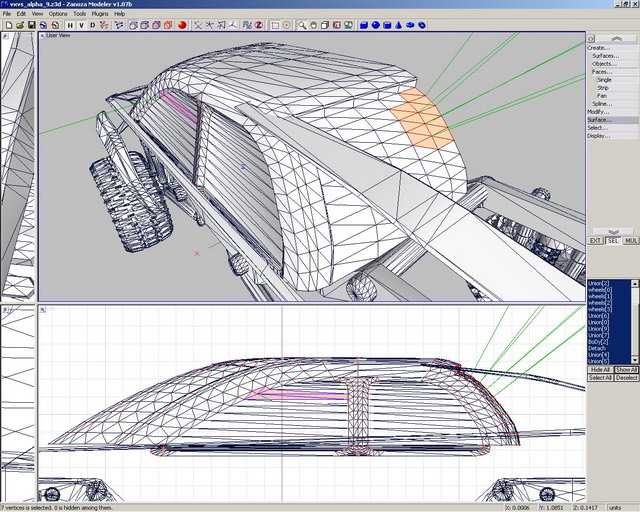Open the Options menu
Image resolution: width=640 pixels, height=512 pixels.
[x=58, y=14]
